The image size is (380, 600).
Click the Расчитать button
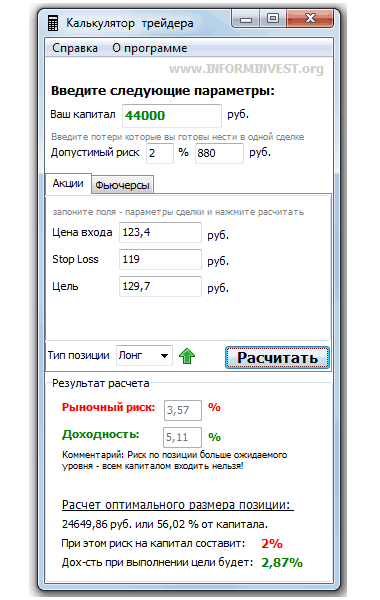point(277,357)
